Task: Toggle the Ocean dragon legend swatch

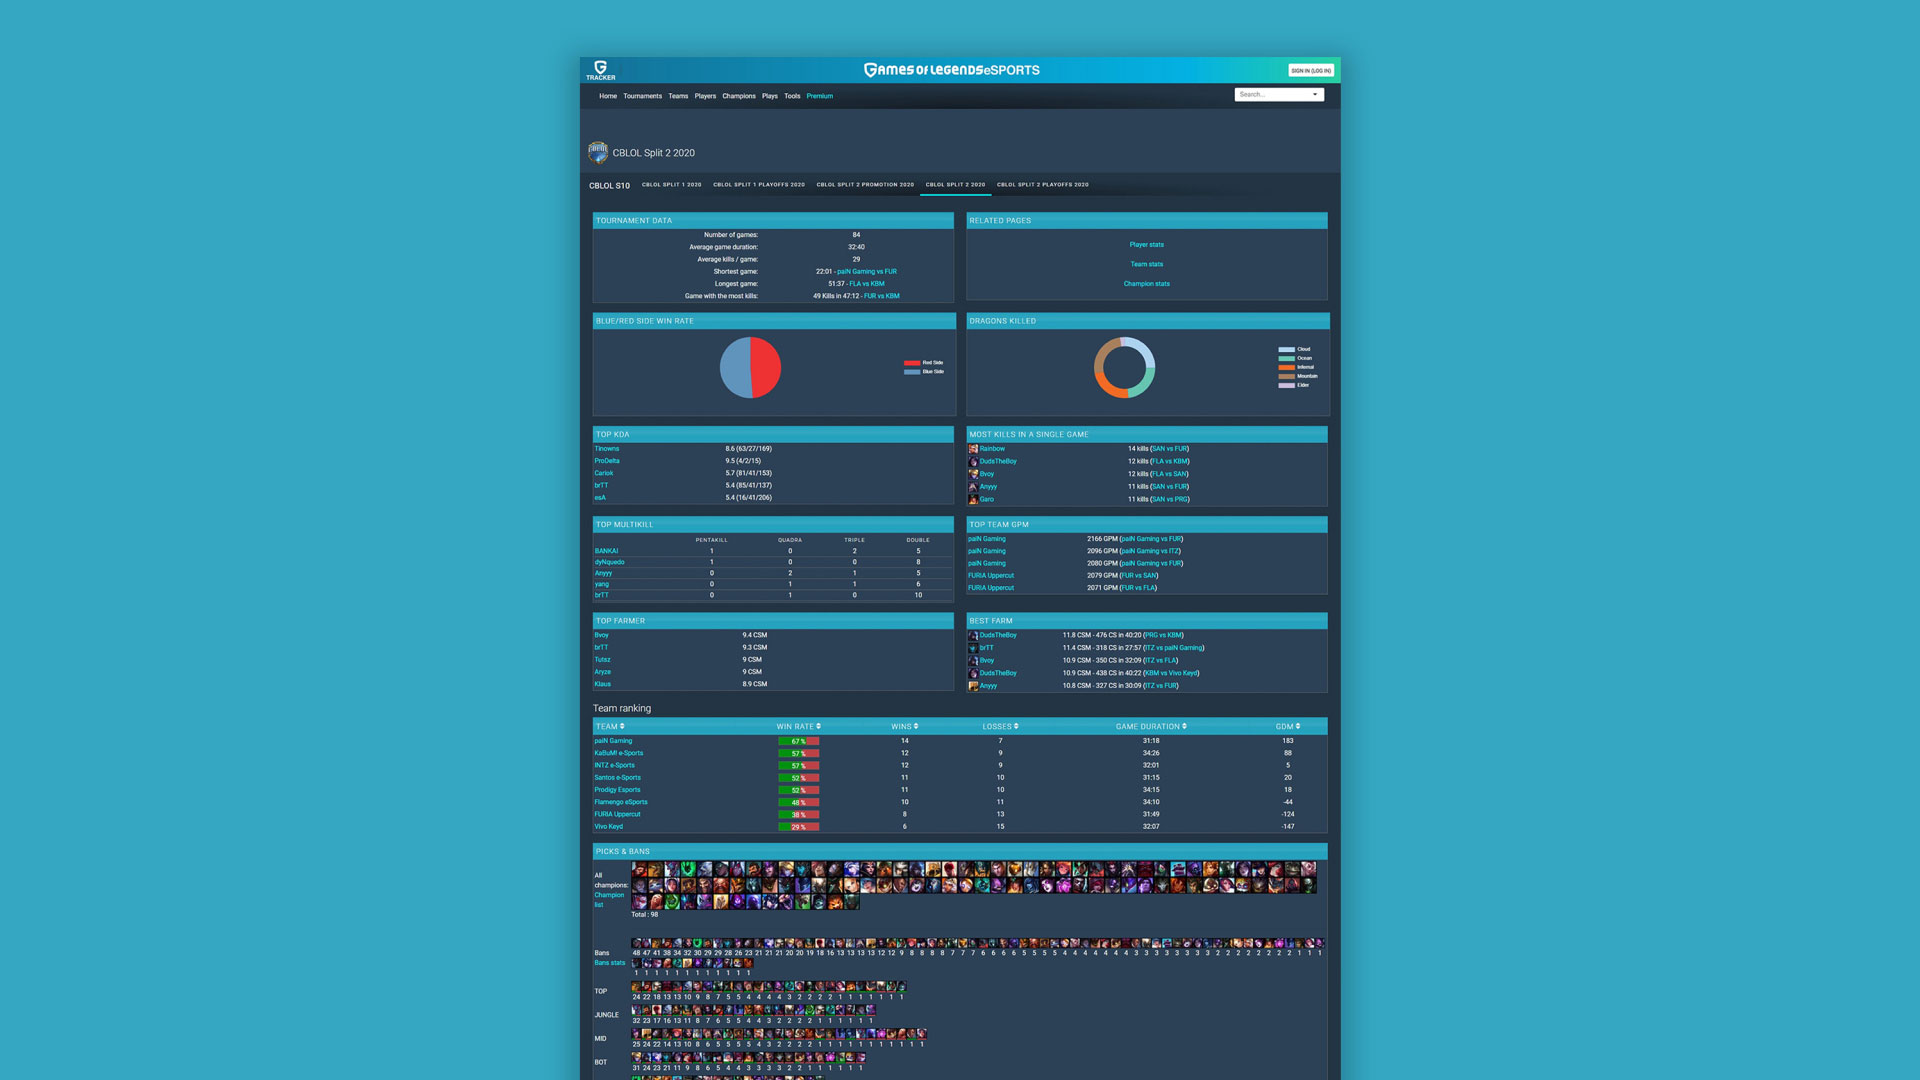Action: 1286,358
